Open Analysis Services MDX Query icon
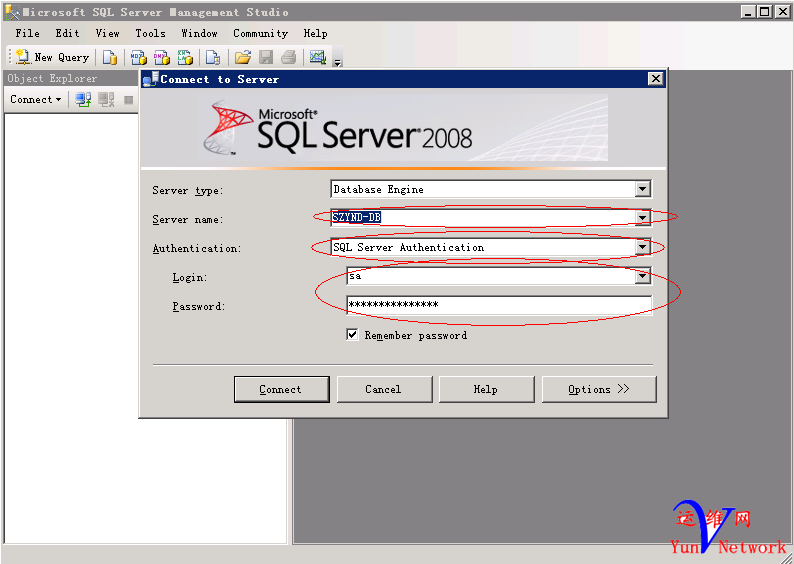The height and width of the screenshot is (564, 794). point(139,57)
